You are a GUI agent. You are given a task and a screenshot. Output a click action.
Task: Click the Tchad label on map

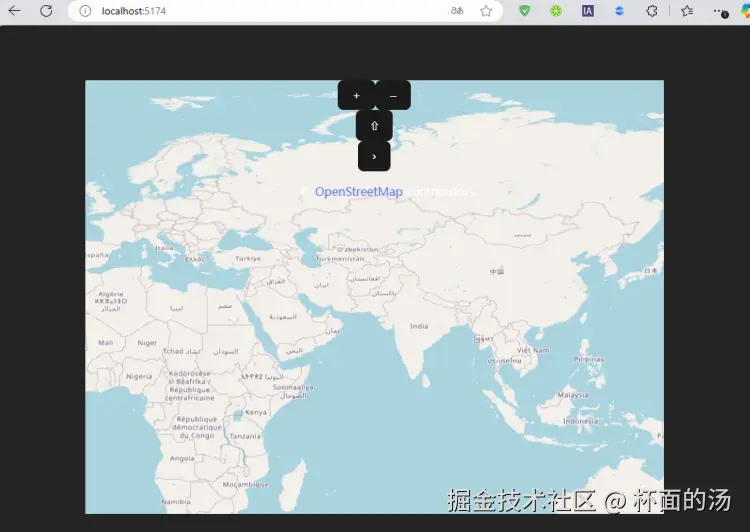(173, 351)
